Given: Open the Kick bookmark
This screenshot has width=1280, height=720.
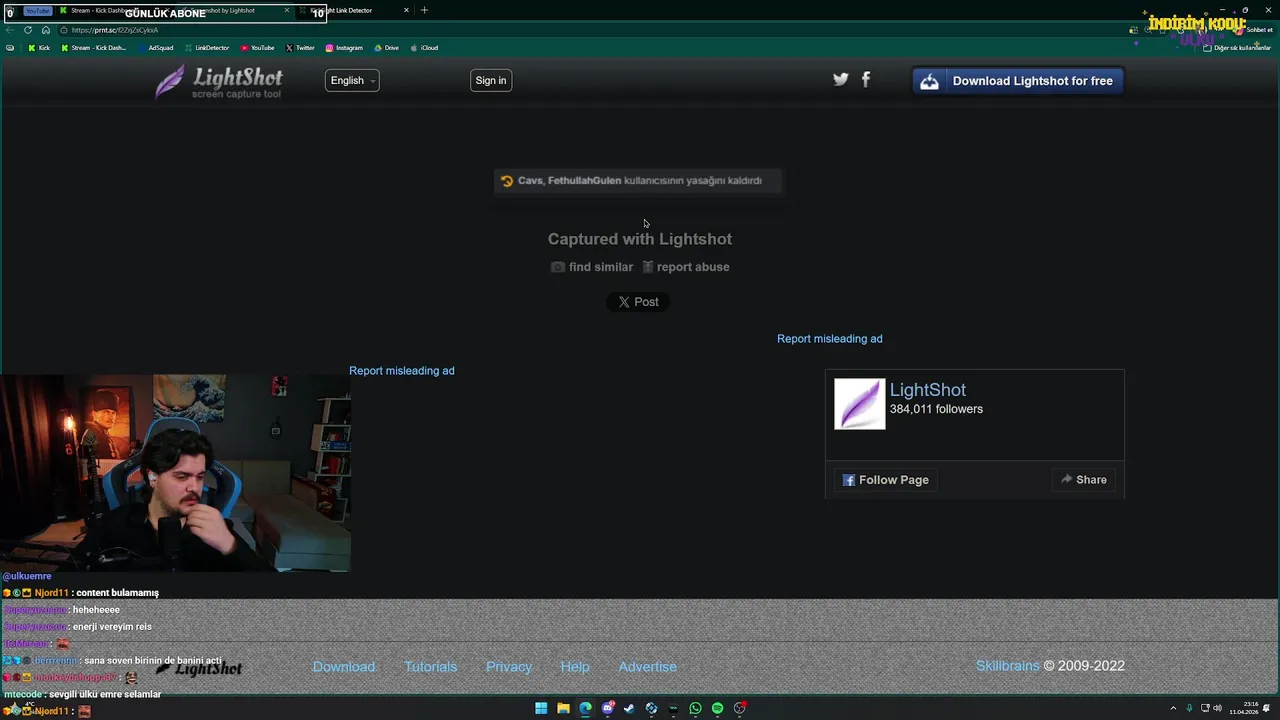Looking at the screenshot, I should pos(39,48).
